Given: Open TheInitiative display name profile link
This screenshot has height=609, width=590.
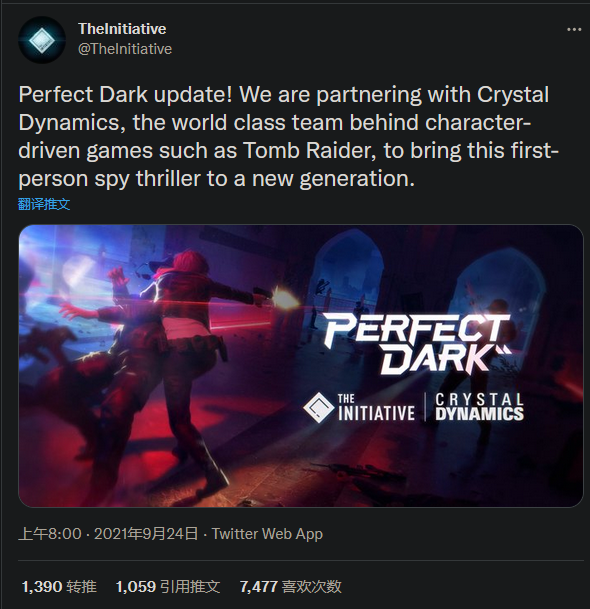Looking at the screenshot, I should [122, 29].
